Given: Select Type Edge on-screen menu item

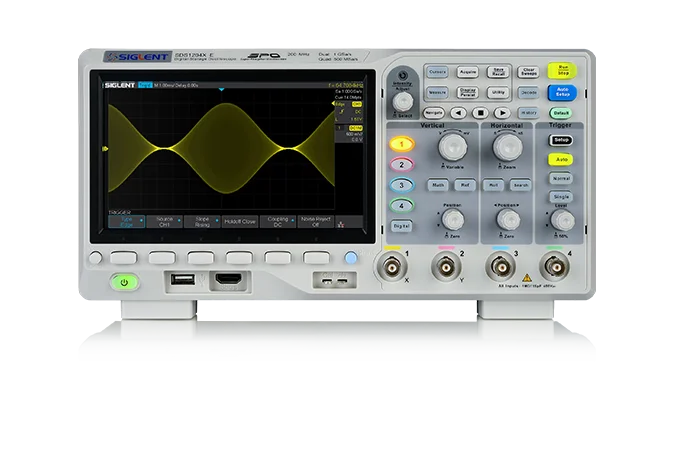Looking at the screenshot, I should pyautogui.click(x=127, y=222).
